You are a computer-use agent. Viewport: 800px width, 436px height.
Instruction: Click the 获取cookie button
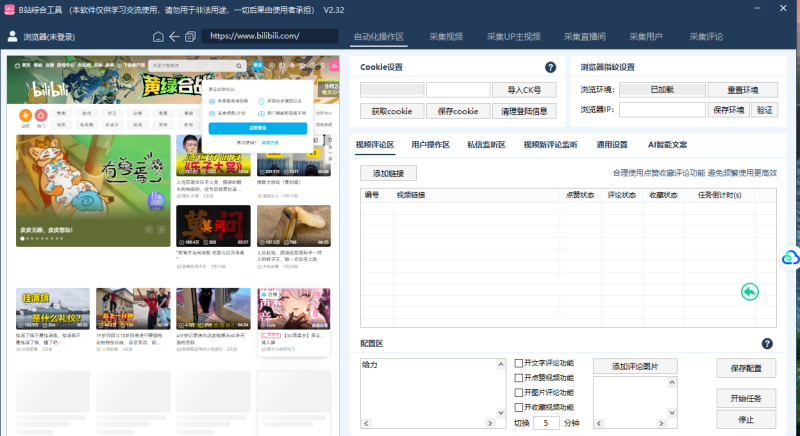pos(392,111)
